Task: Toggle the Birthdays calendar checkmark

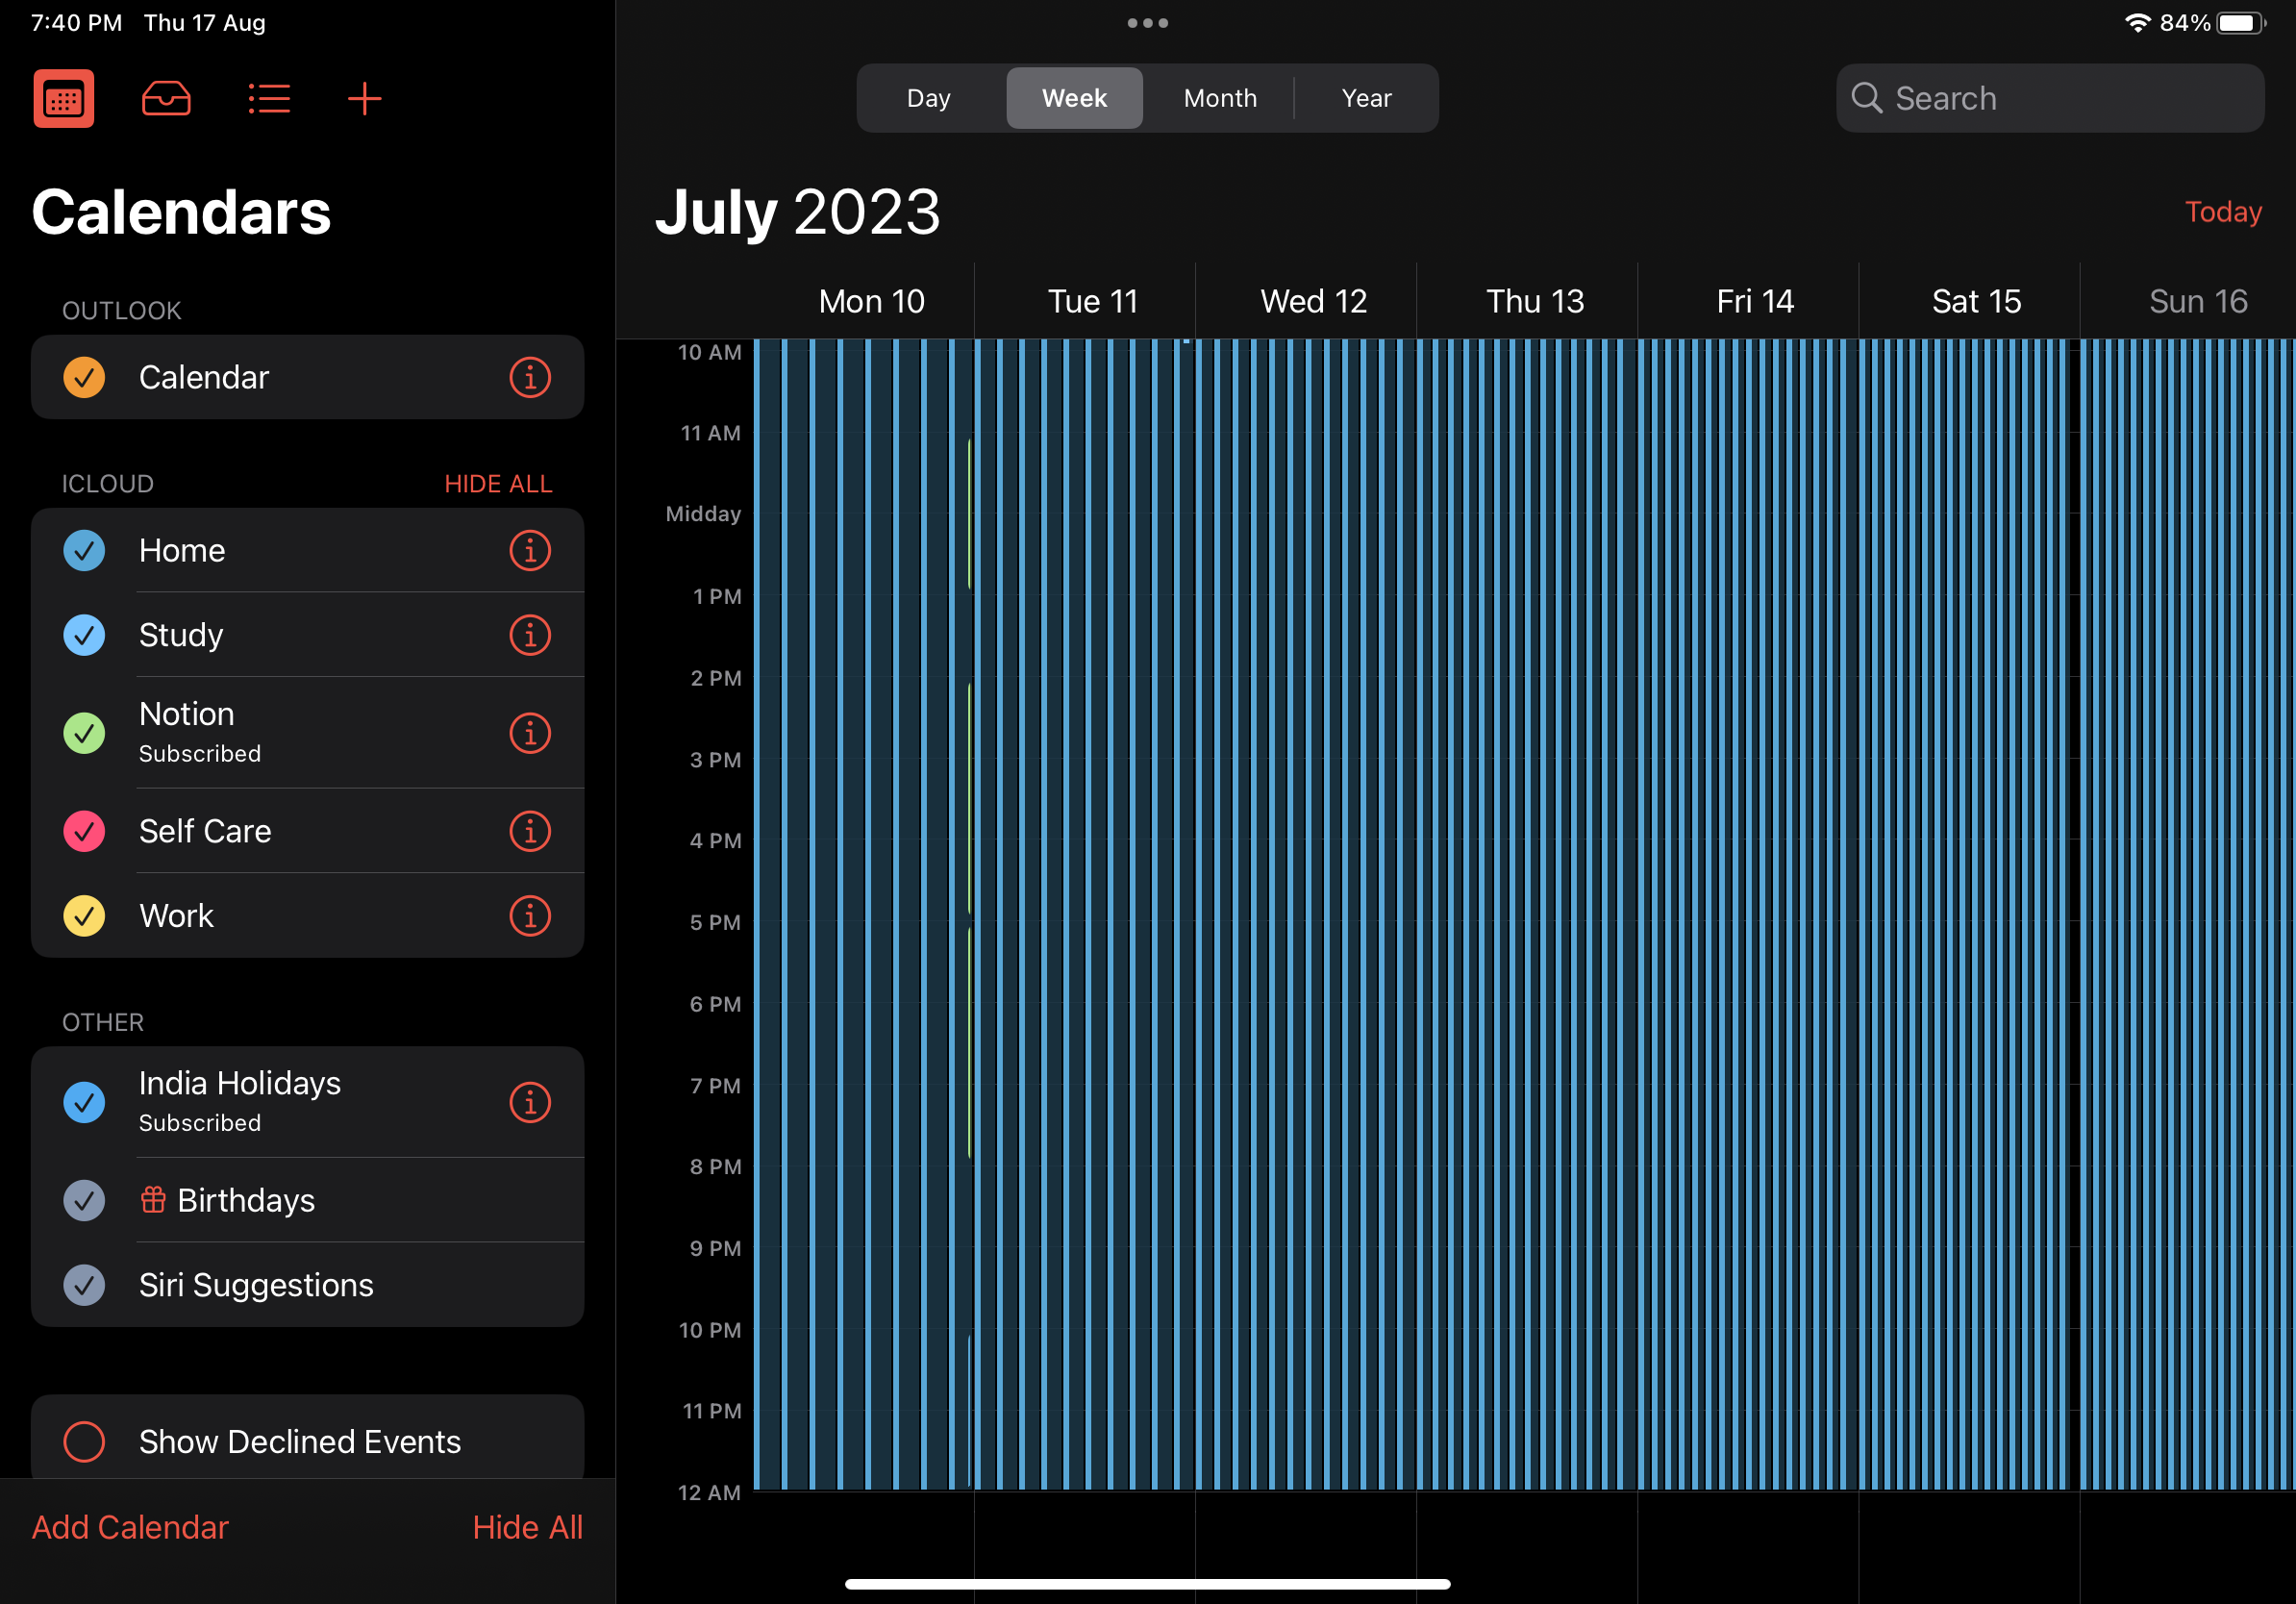Action: coord(84,1200)
